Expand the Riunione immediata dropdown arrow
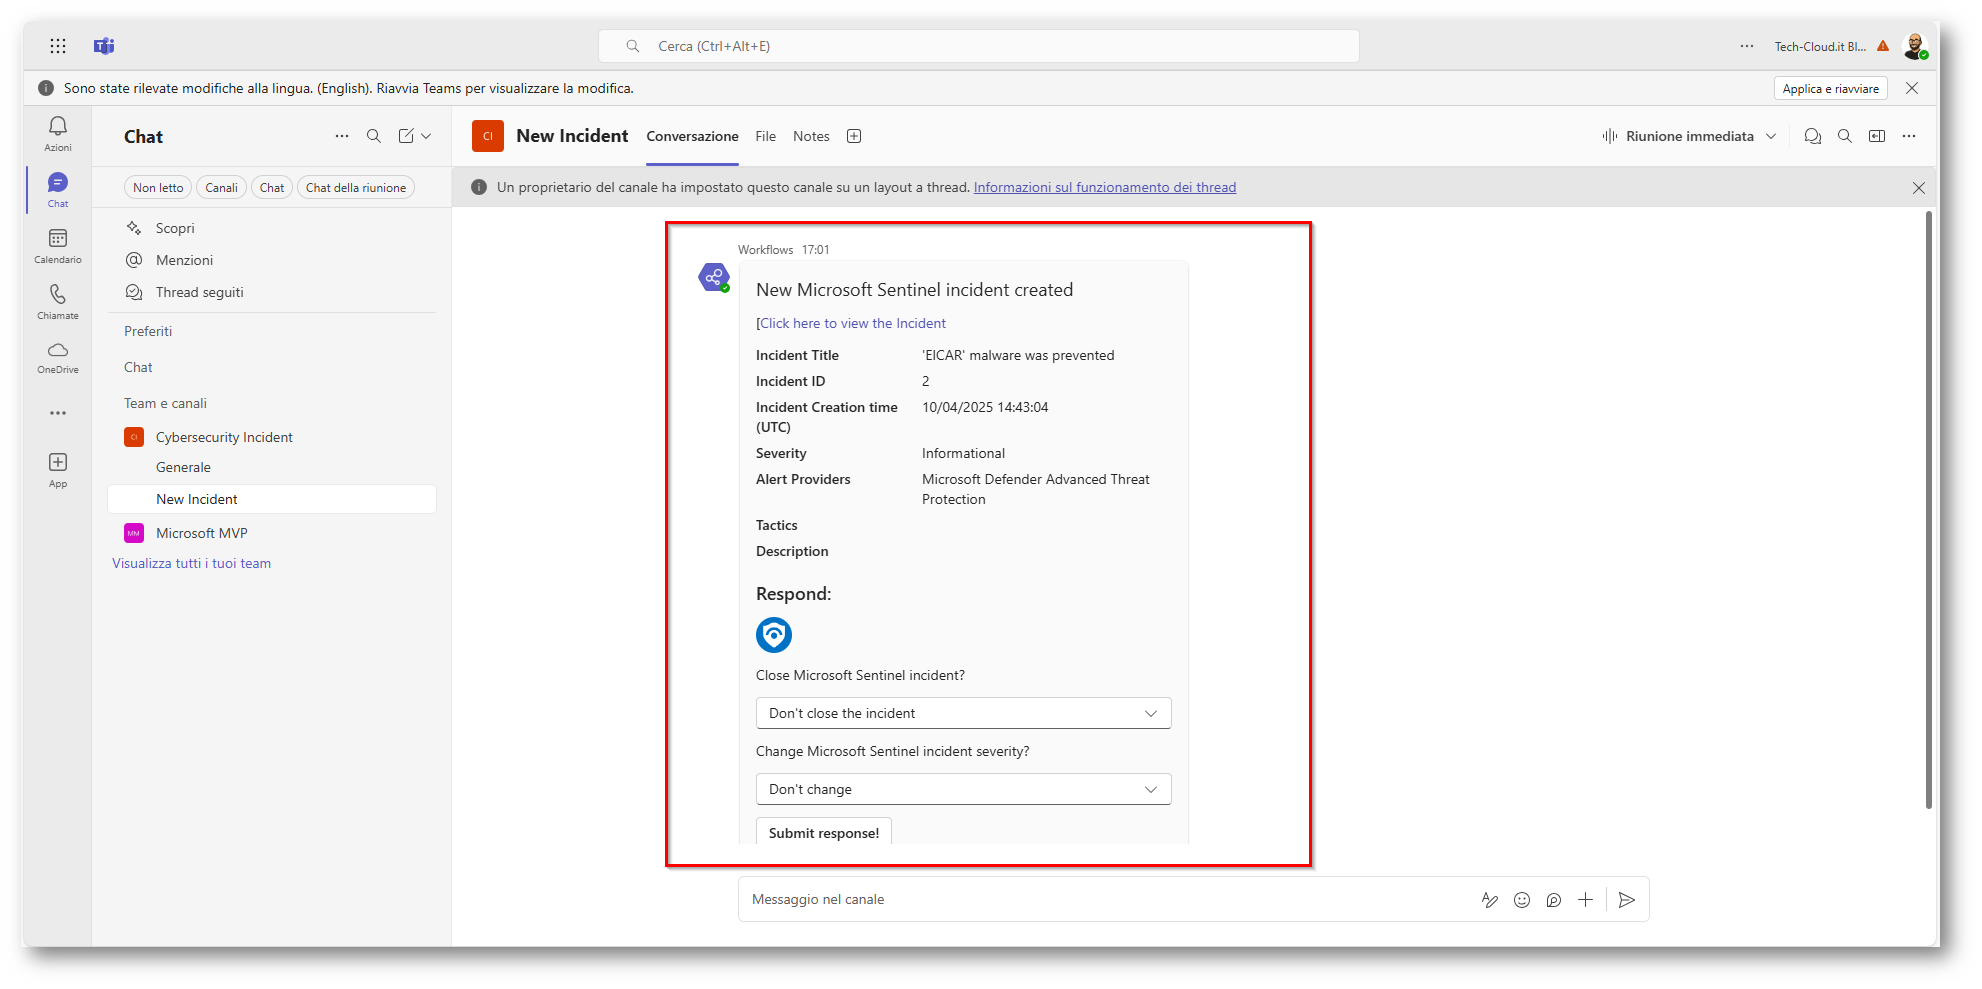This screenshot has width=1982, height=989. tap(1771, 136)
